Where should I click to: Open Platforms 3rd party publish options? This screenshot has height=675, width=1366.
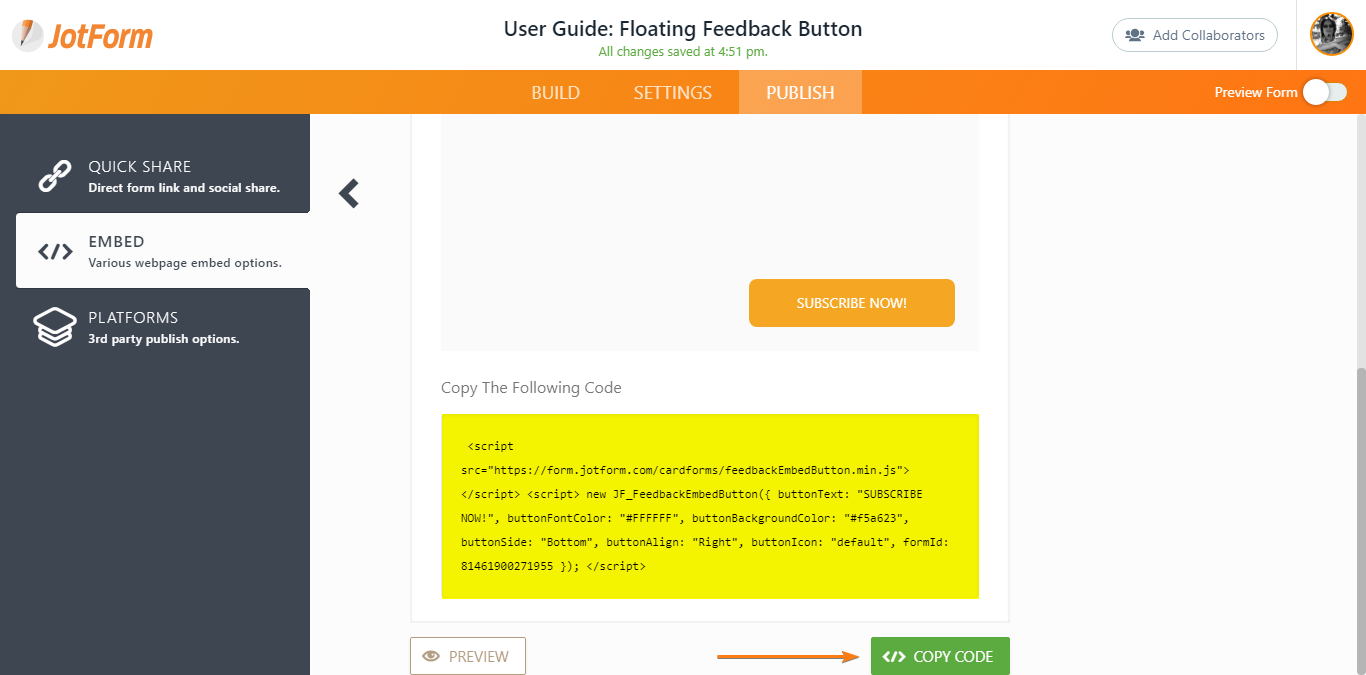163,327
